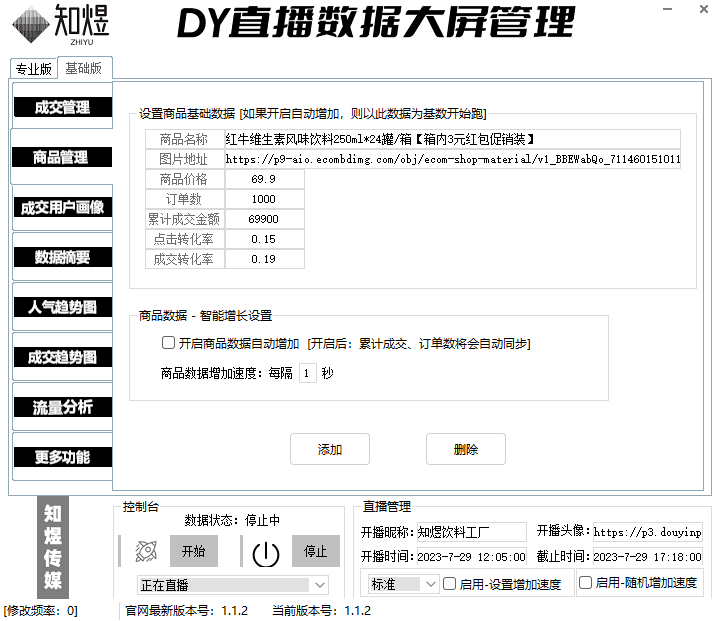Open the 成交趋势图 side tab
714x621 pixels.
[x=62, y=357]
